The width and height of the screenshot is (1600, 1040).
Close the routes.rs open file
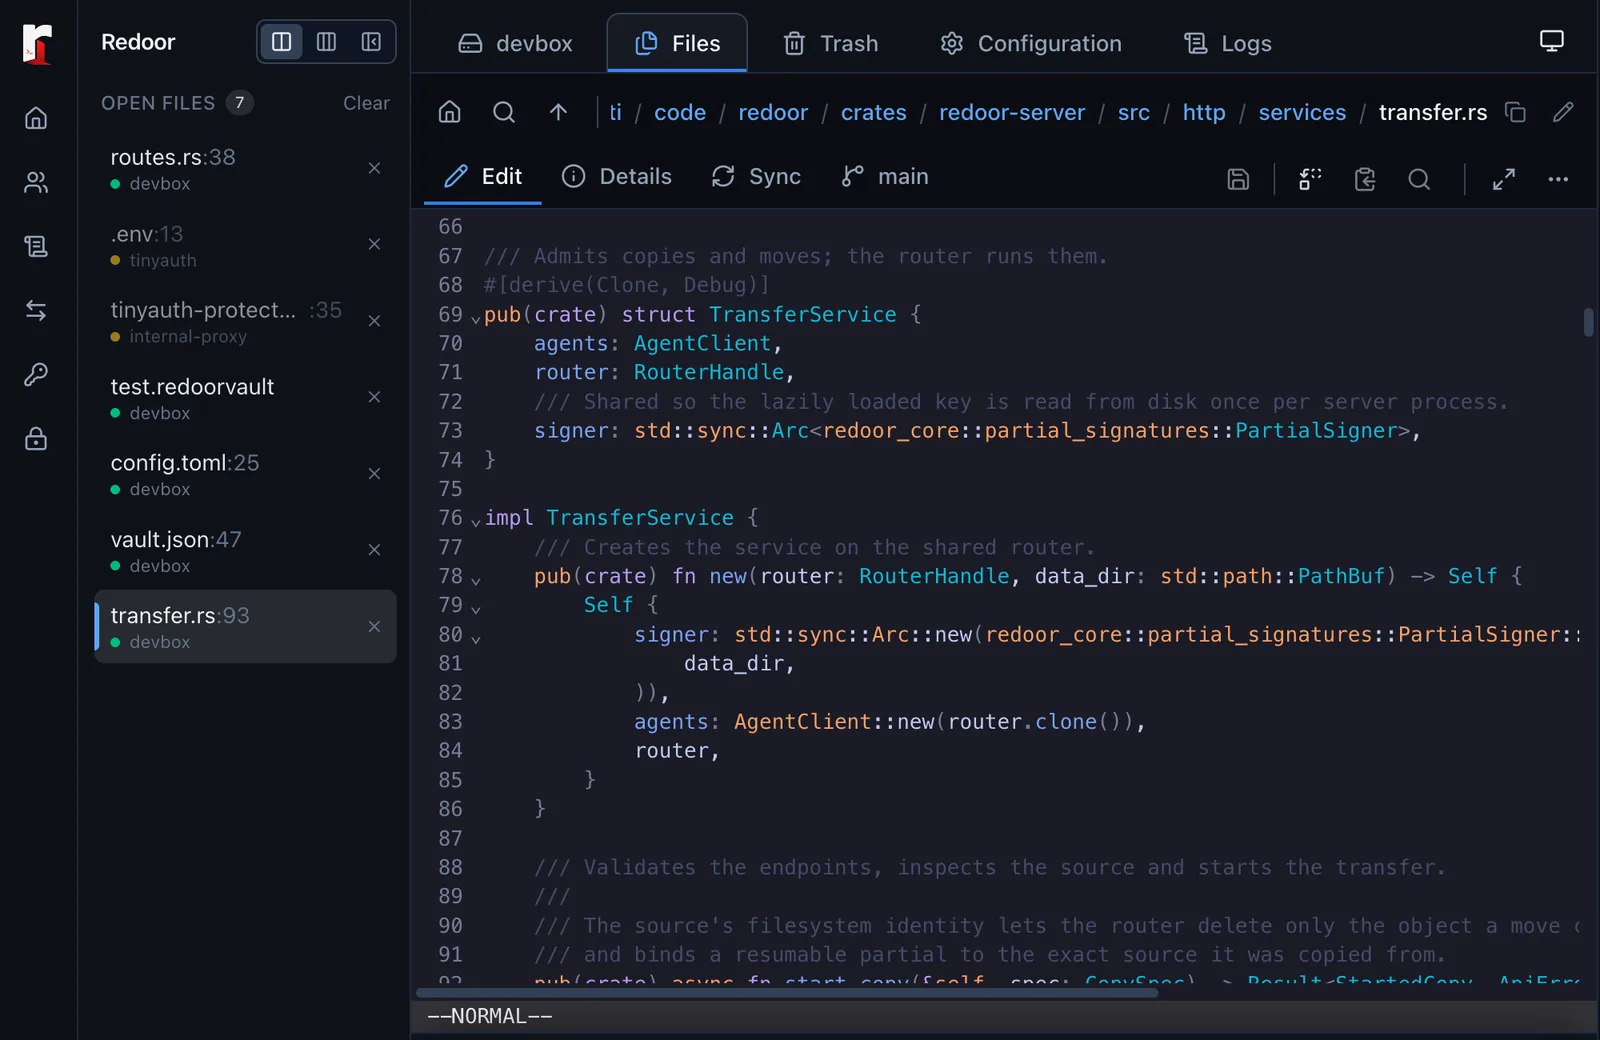pyautogui.click(x=374, y=168)
